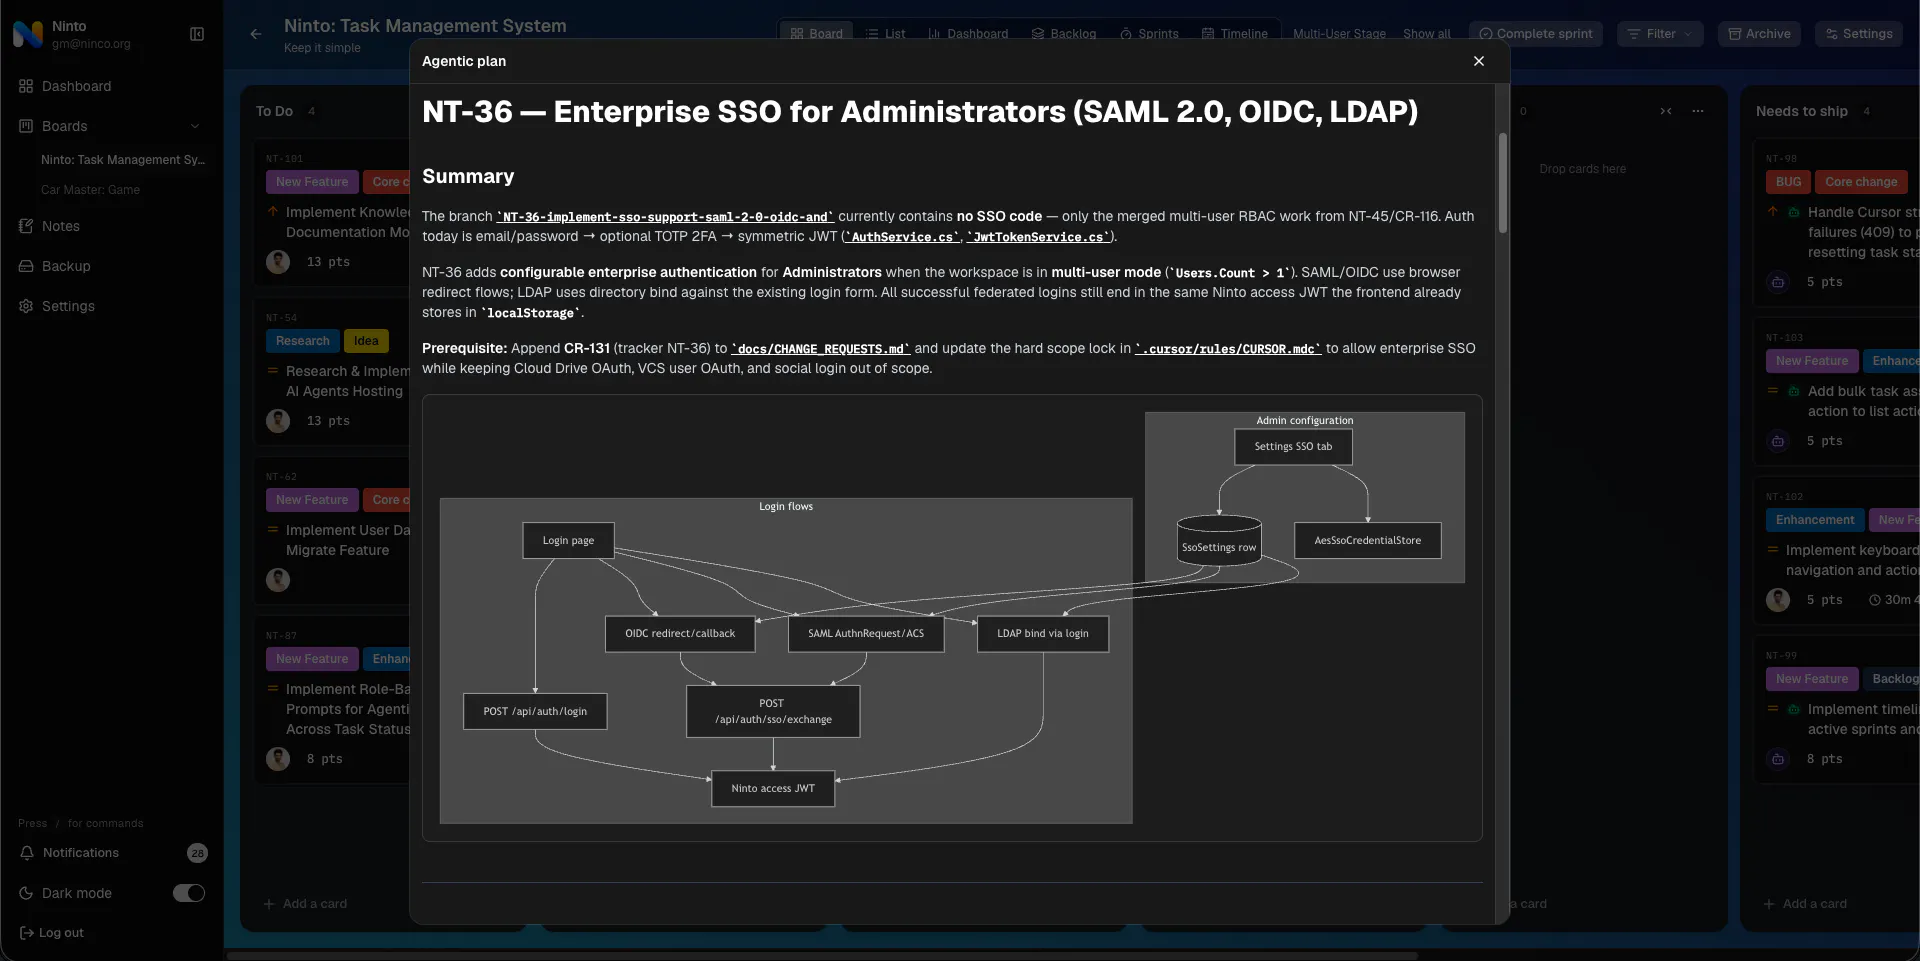Click the notifications count badge 28
The width and height of the screenshot is (1920, 961).
click(x=197, y=853)
